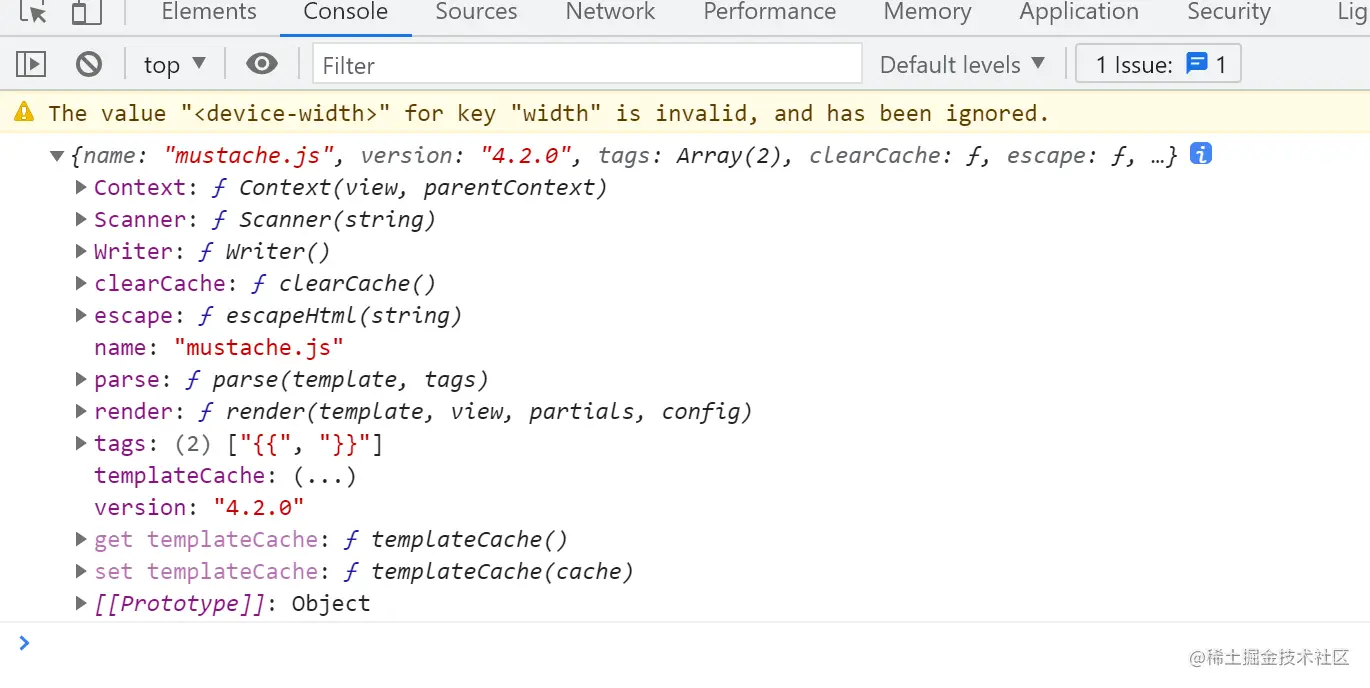The width and height of the screenshot is (1370, 688).
Task: Expand the escape function entry
Action: (x=82, y=315)
